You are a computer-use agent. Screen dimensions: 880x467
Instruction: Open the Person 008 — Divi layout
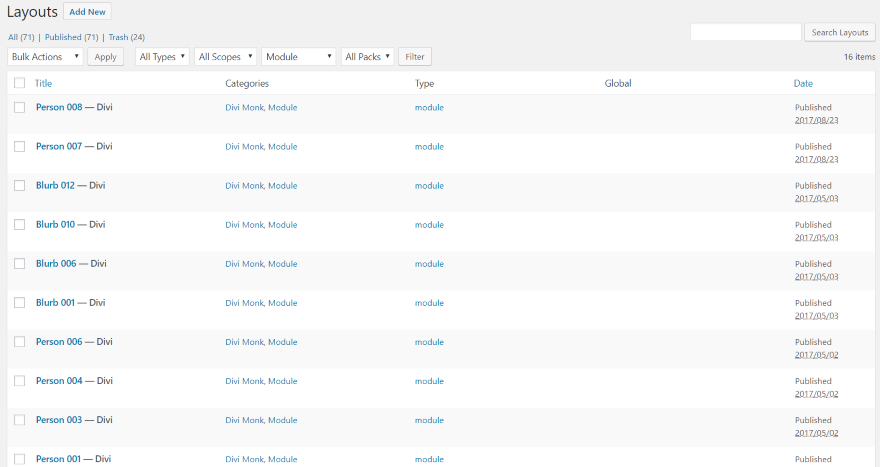pos(59,107)
